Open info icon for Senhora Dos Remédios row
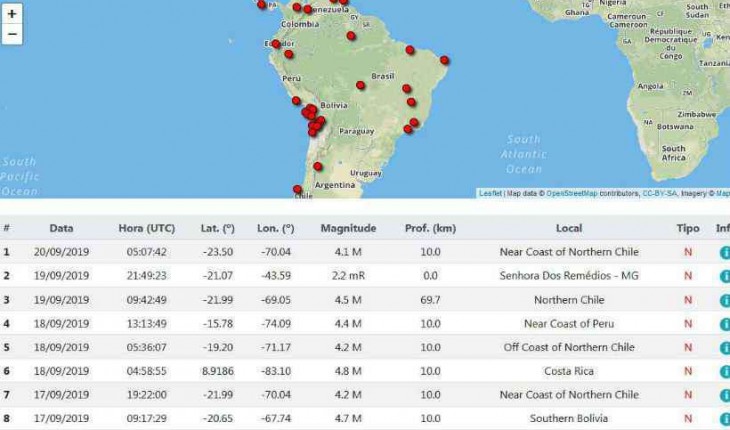This screenshot has height=430, width=730. 724,276
